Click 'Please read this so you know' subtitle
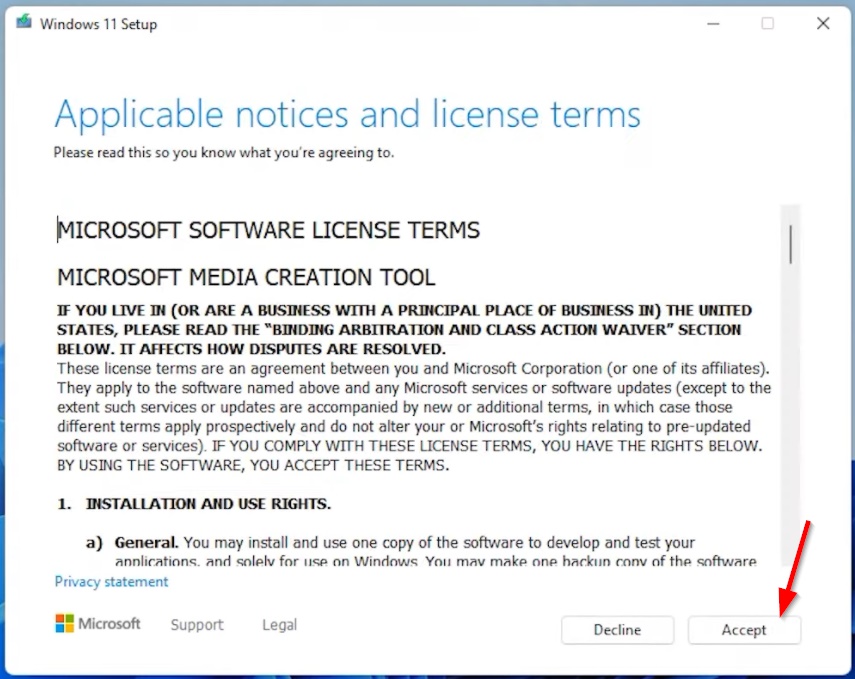 pos(224,152)
